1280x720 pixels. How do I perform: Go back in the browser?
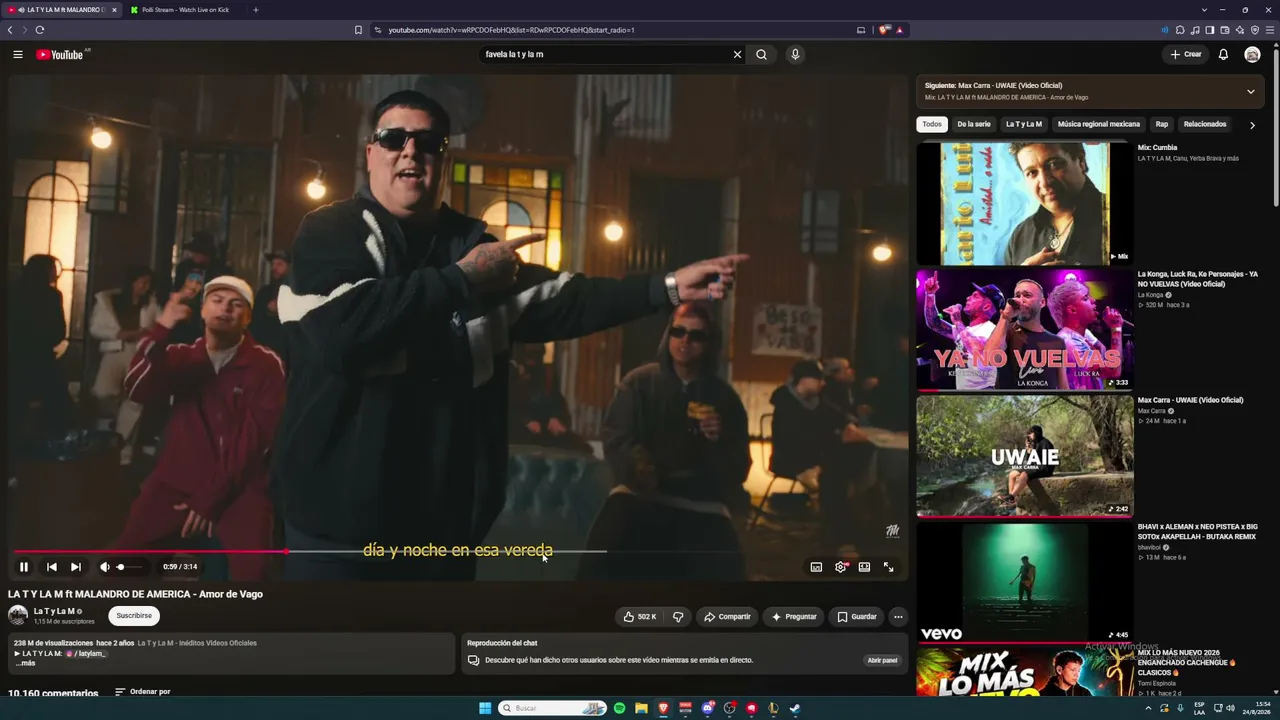coord(10,30)
